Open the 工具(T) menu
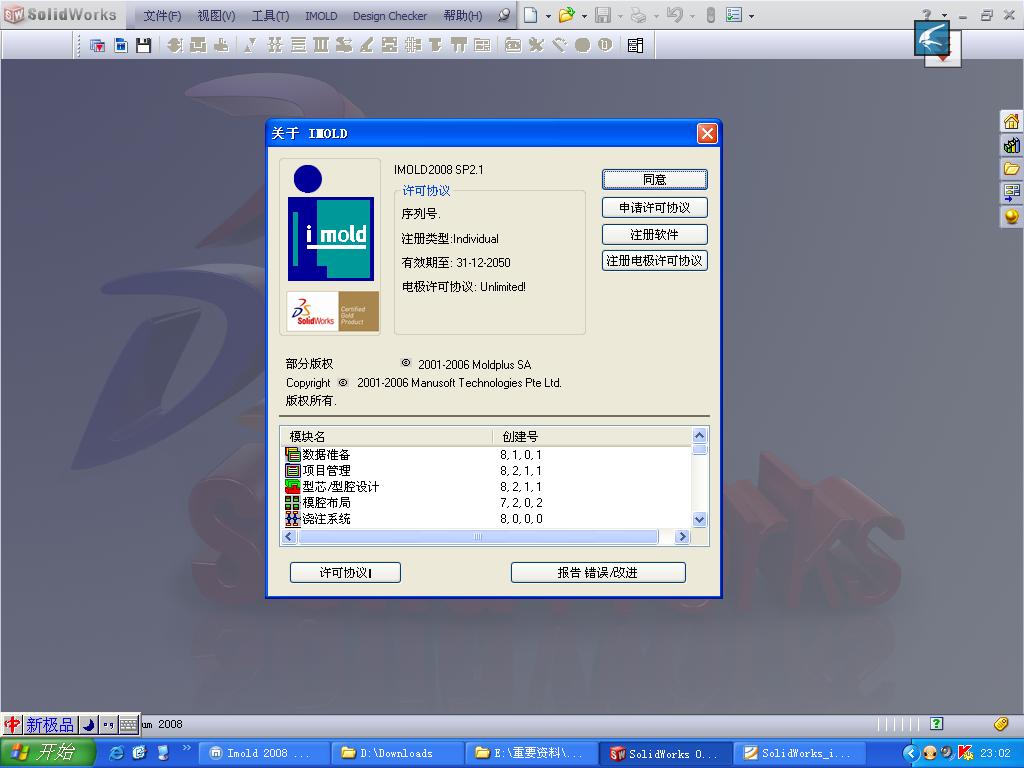Screen dimensions: 1024x768 (x=270, y=16)
